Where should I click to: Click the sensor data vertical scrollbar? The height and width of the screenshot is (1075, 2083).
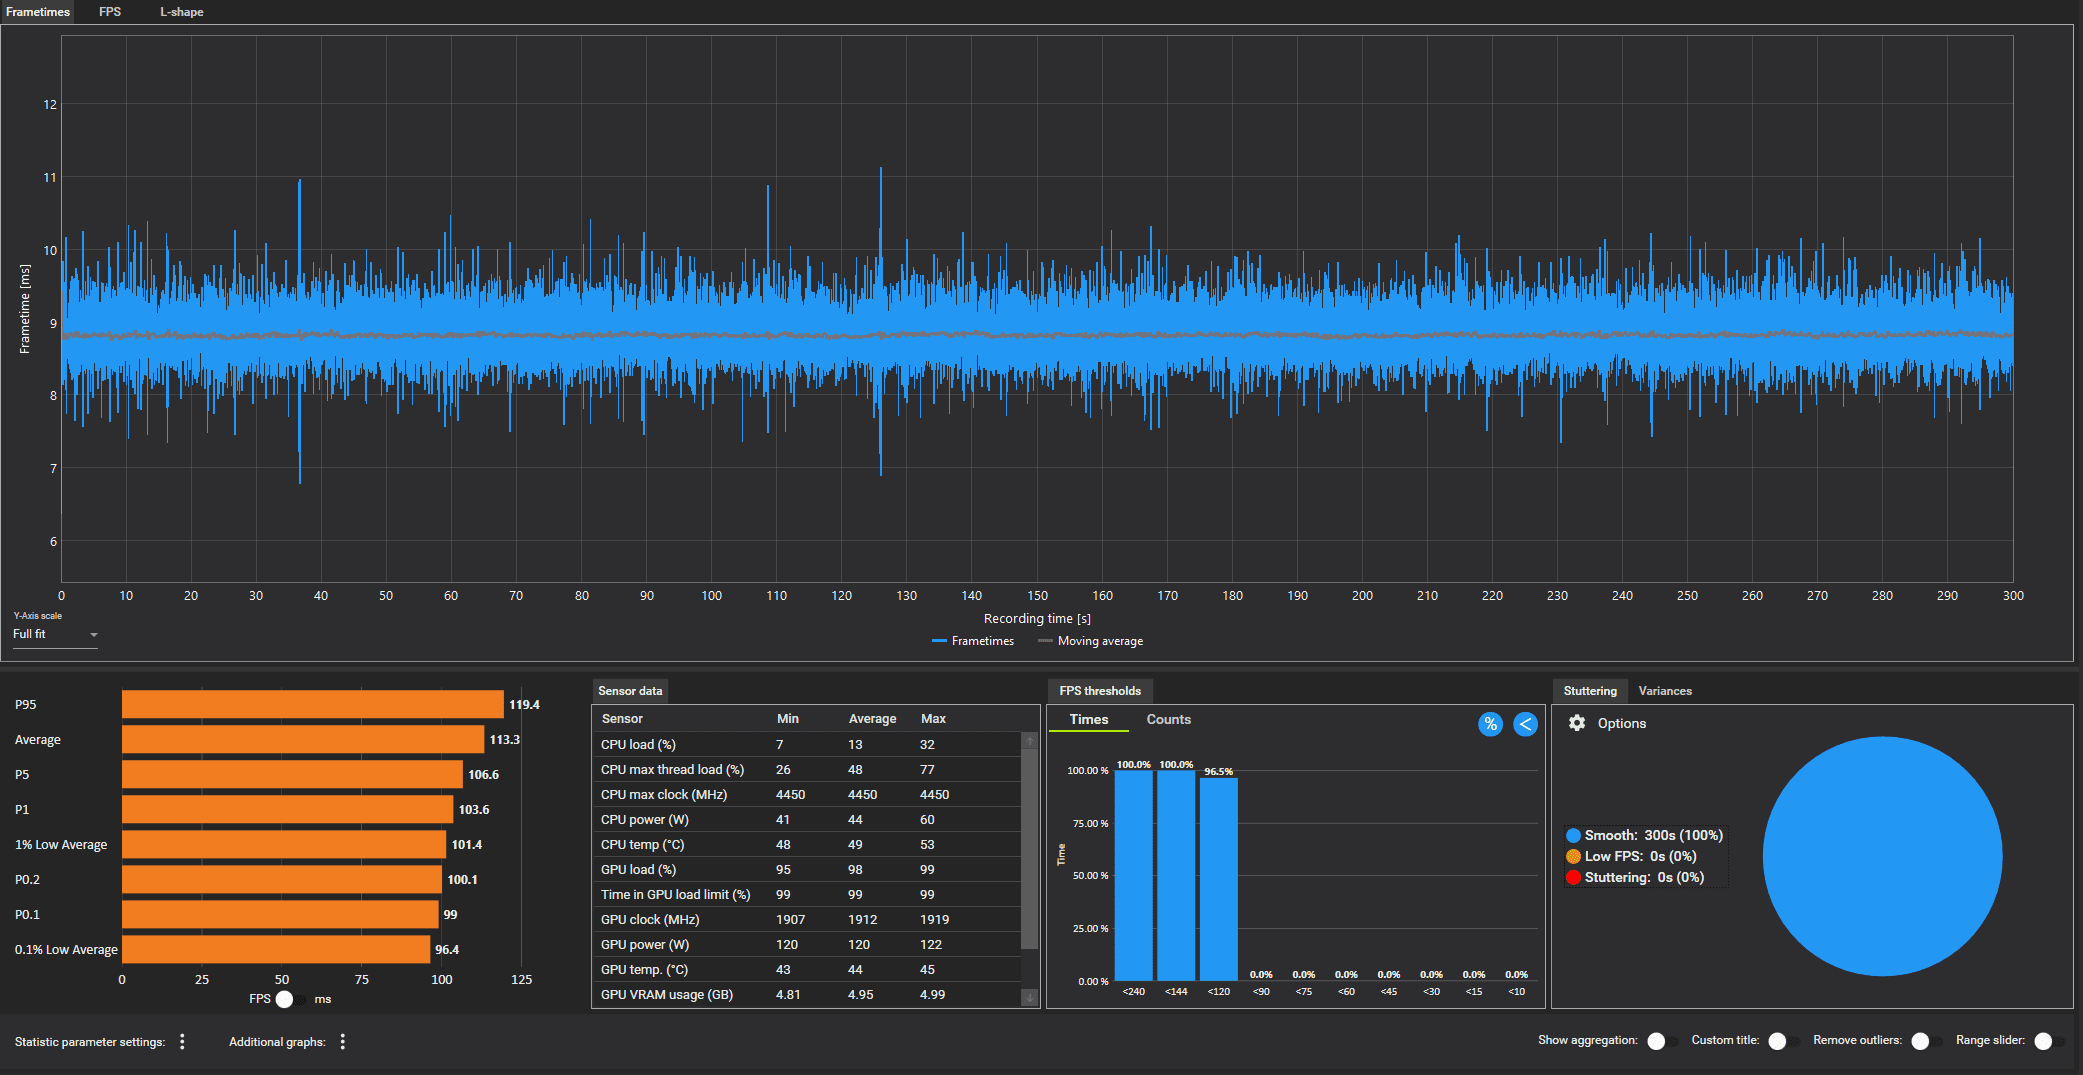pos(1030,850)
